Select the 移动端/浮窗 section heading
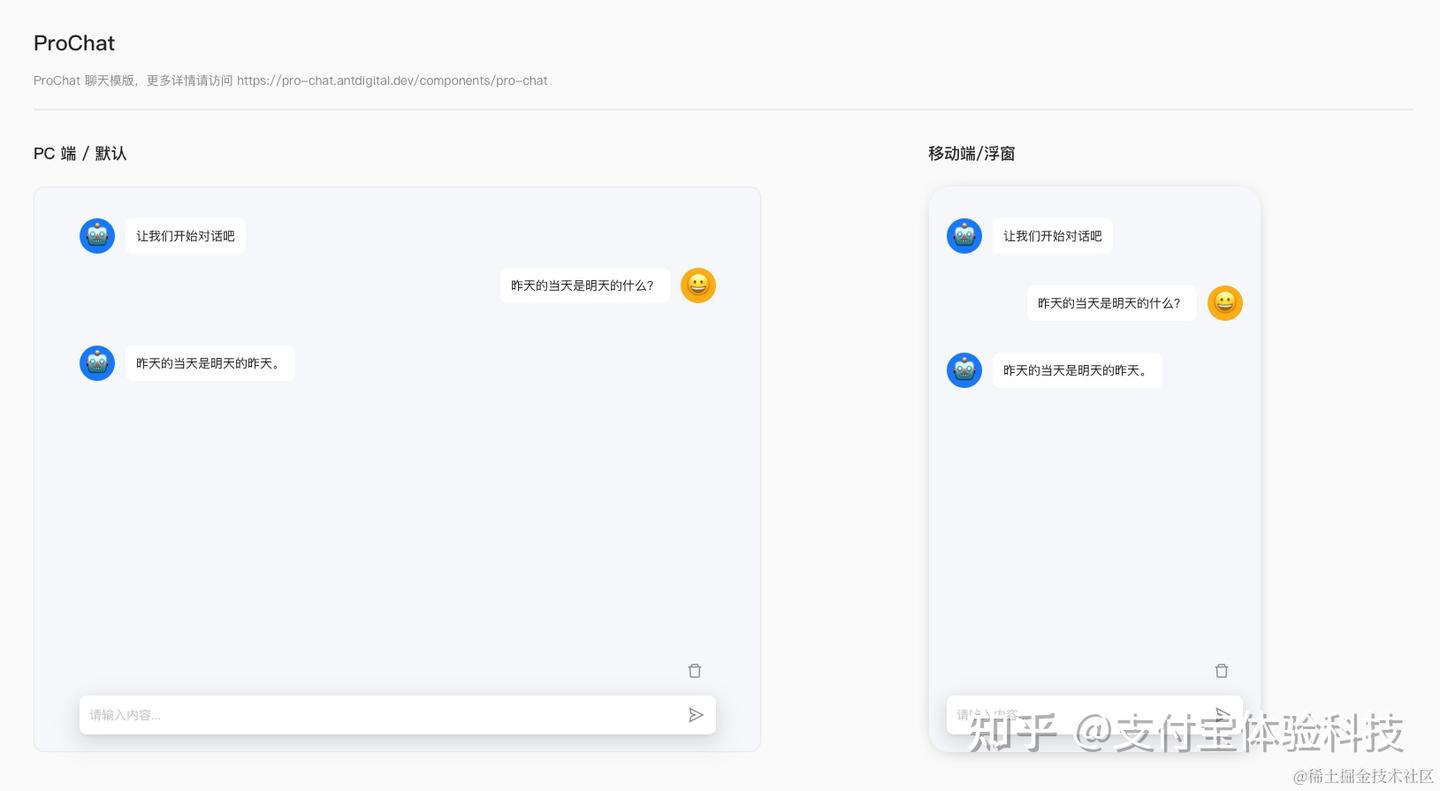 (971, 153)
